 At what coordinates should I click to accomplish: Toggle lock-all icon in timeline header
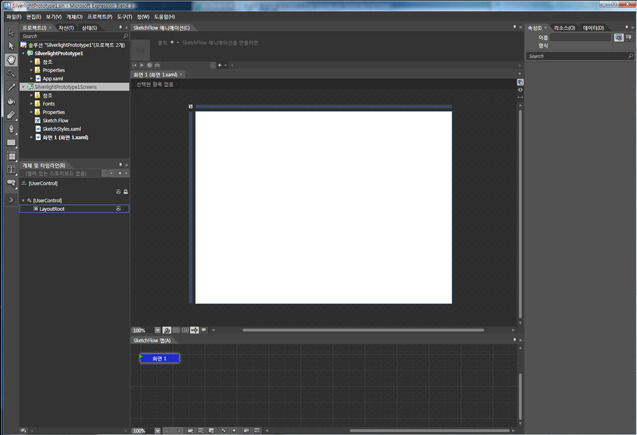point(126,191)
